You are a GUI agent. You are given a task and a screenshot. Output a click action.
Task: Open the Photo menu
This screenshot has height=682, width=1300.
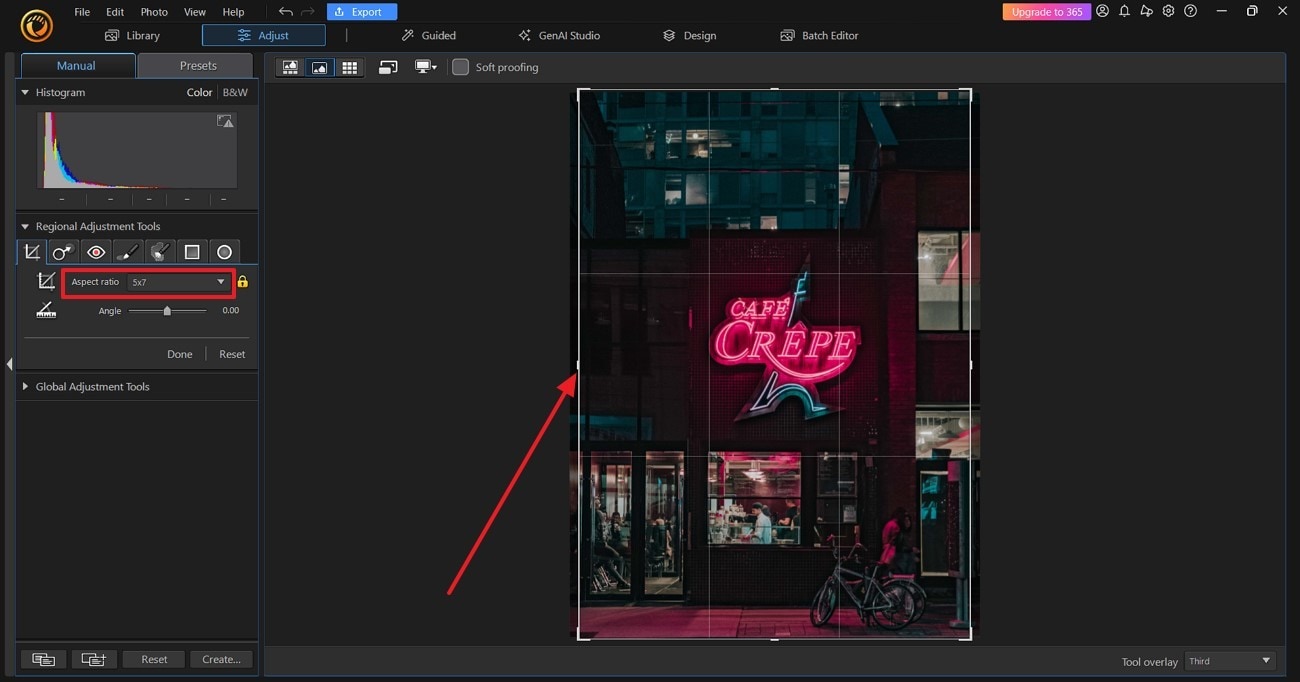154,12
